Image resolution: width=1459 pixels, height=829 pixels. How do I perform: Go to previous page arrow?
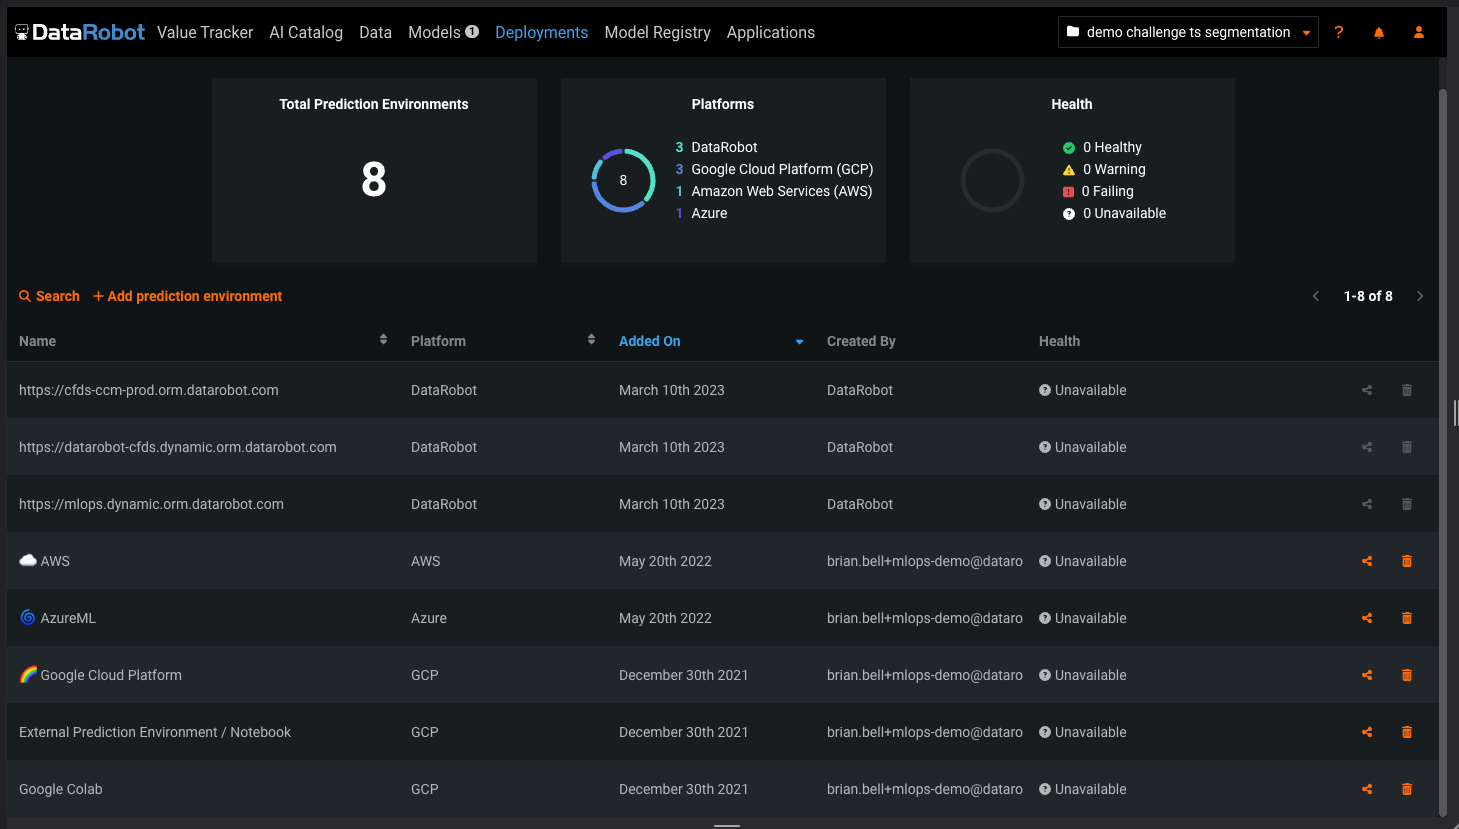tap(1316, 296)
